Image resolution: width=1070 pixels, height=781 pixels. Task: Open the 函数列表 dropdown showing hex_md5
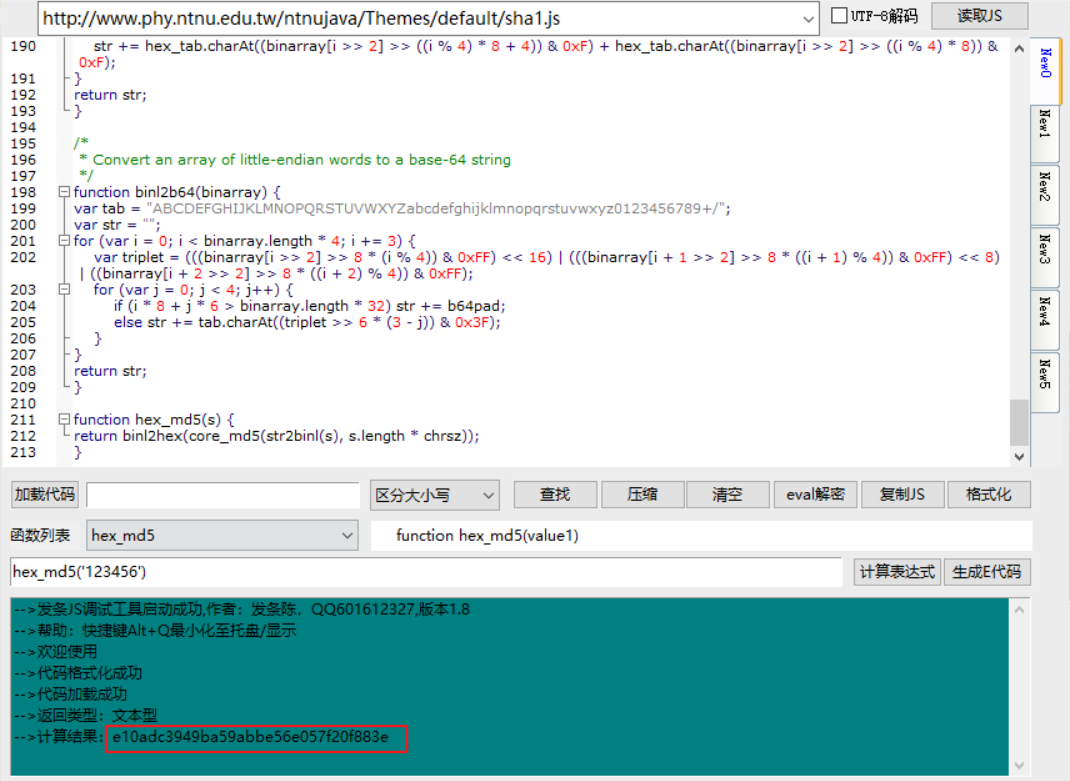click(220, 535)
